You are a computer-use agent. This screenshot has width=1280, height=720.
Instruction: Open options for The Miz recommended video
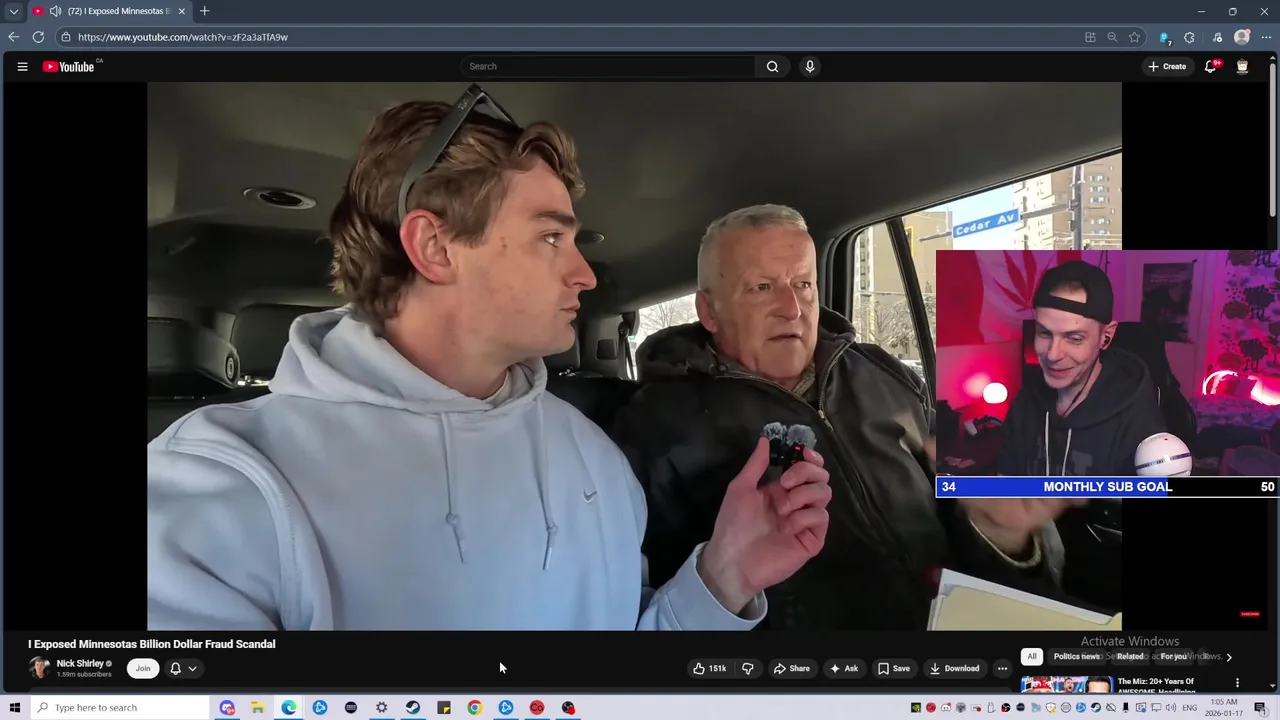[x=1237, y=683]
